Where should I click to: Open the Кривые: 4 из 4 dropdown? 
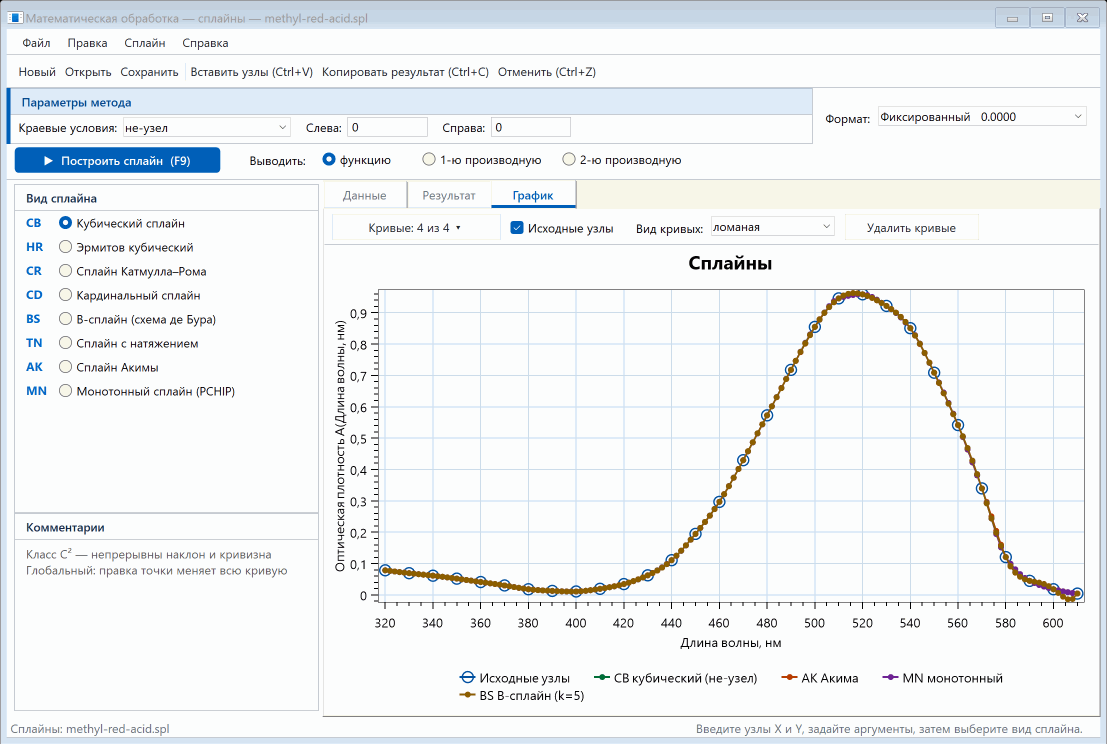[416, 228]
